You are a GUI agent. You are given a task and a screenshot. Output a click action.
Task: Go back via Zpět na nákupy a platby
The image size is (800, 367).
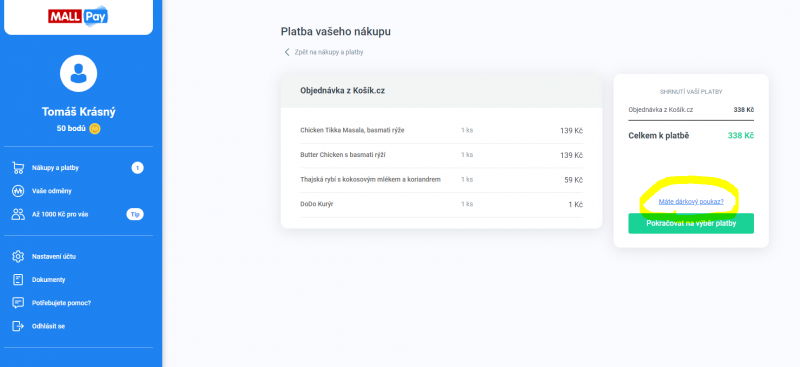pyautogui.click(x=329, y=52)
